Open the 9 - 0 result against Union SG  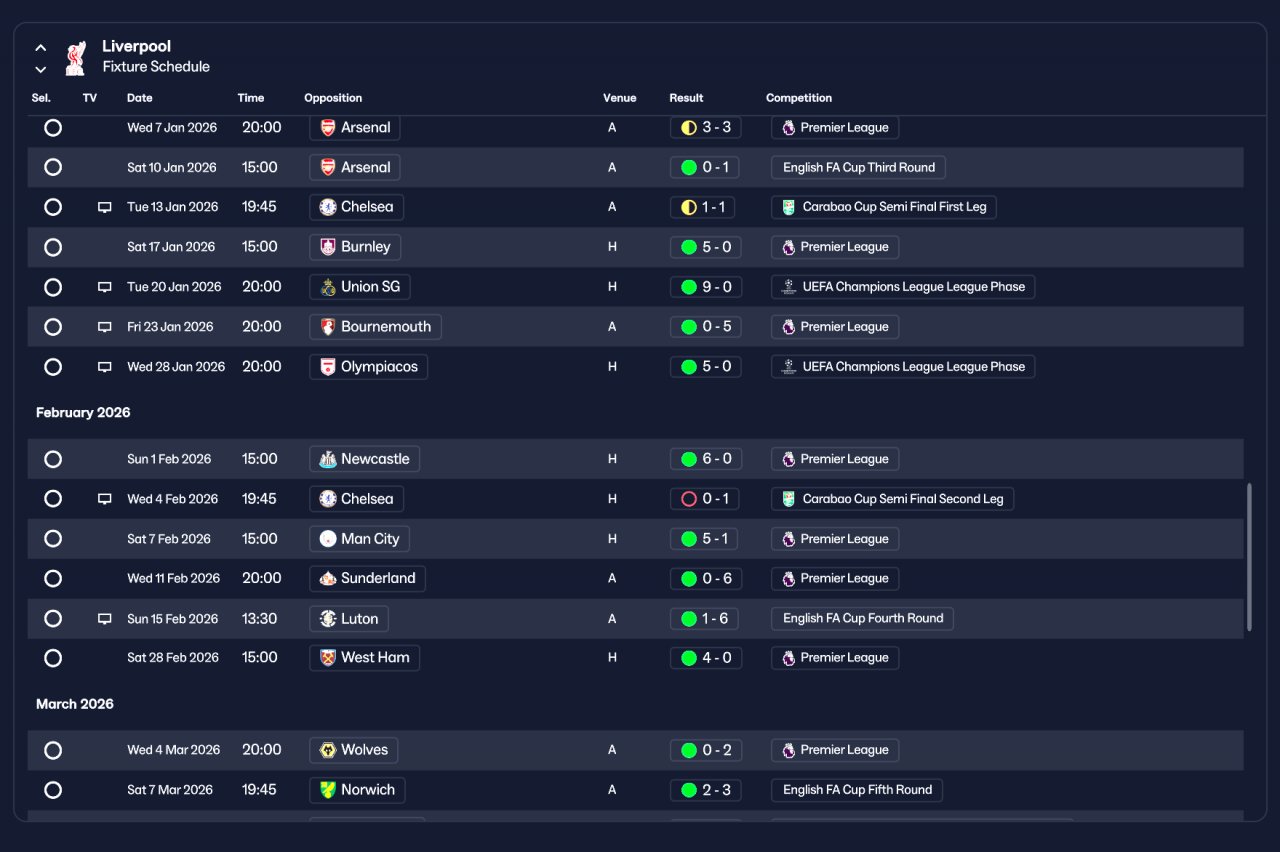(x=706, y=287)
